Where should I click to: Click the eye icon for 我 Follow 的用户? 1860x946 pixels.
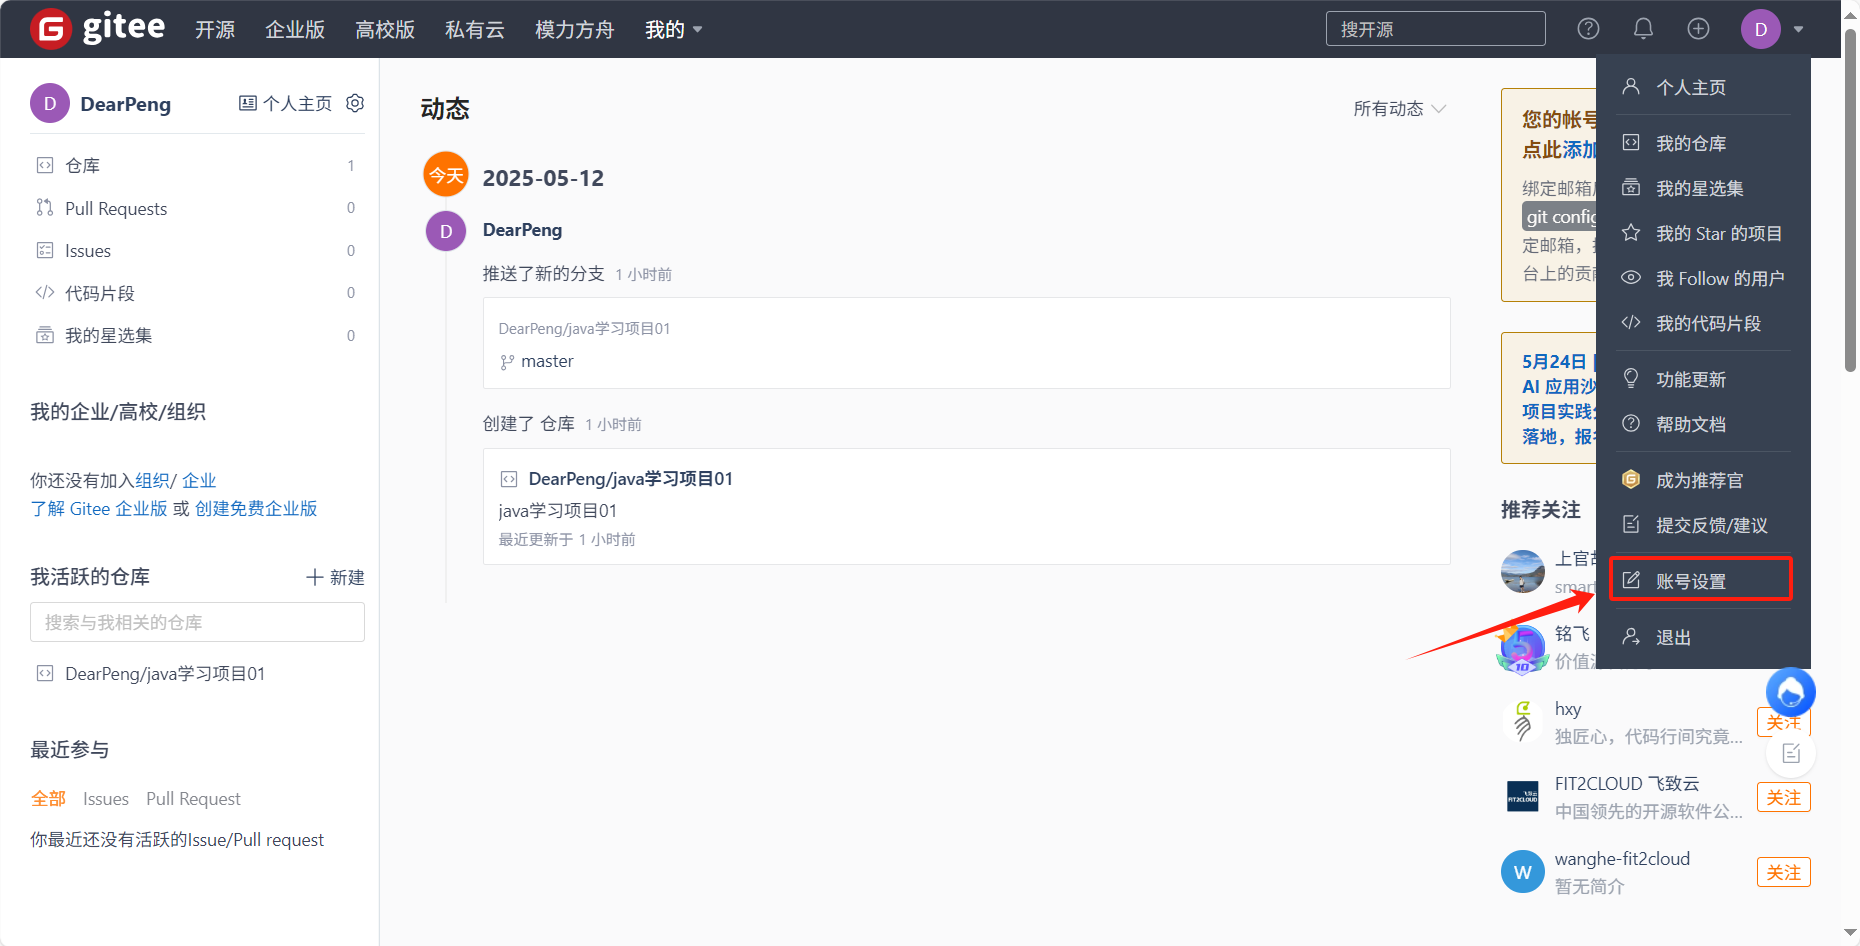click(x=1631, y=278)
